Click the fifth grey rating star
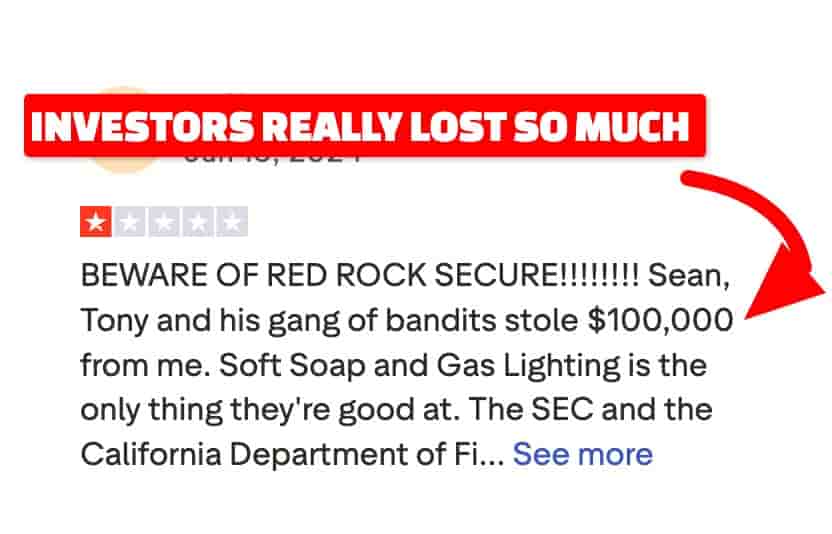 [x=231, y=223]
